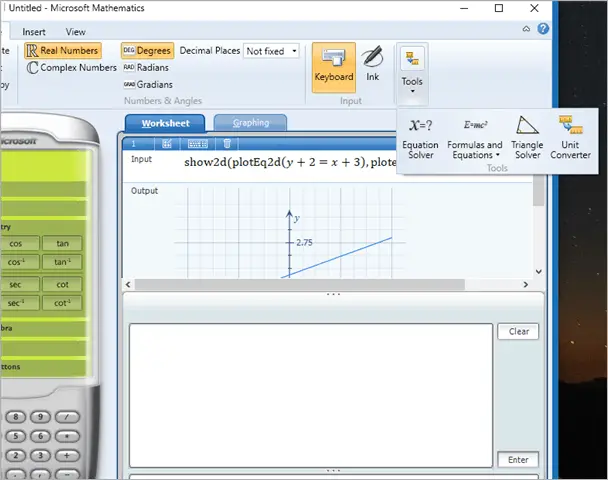The image size is (608, 480).
Task: Click the edit icon in entry 1 header
Action: point(167,144)
